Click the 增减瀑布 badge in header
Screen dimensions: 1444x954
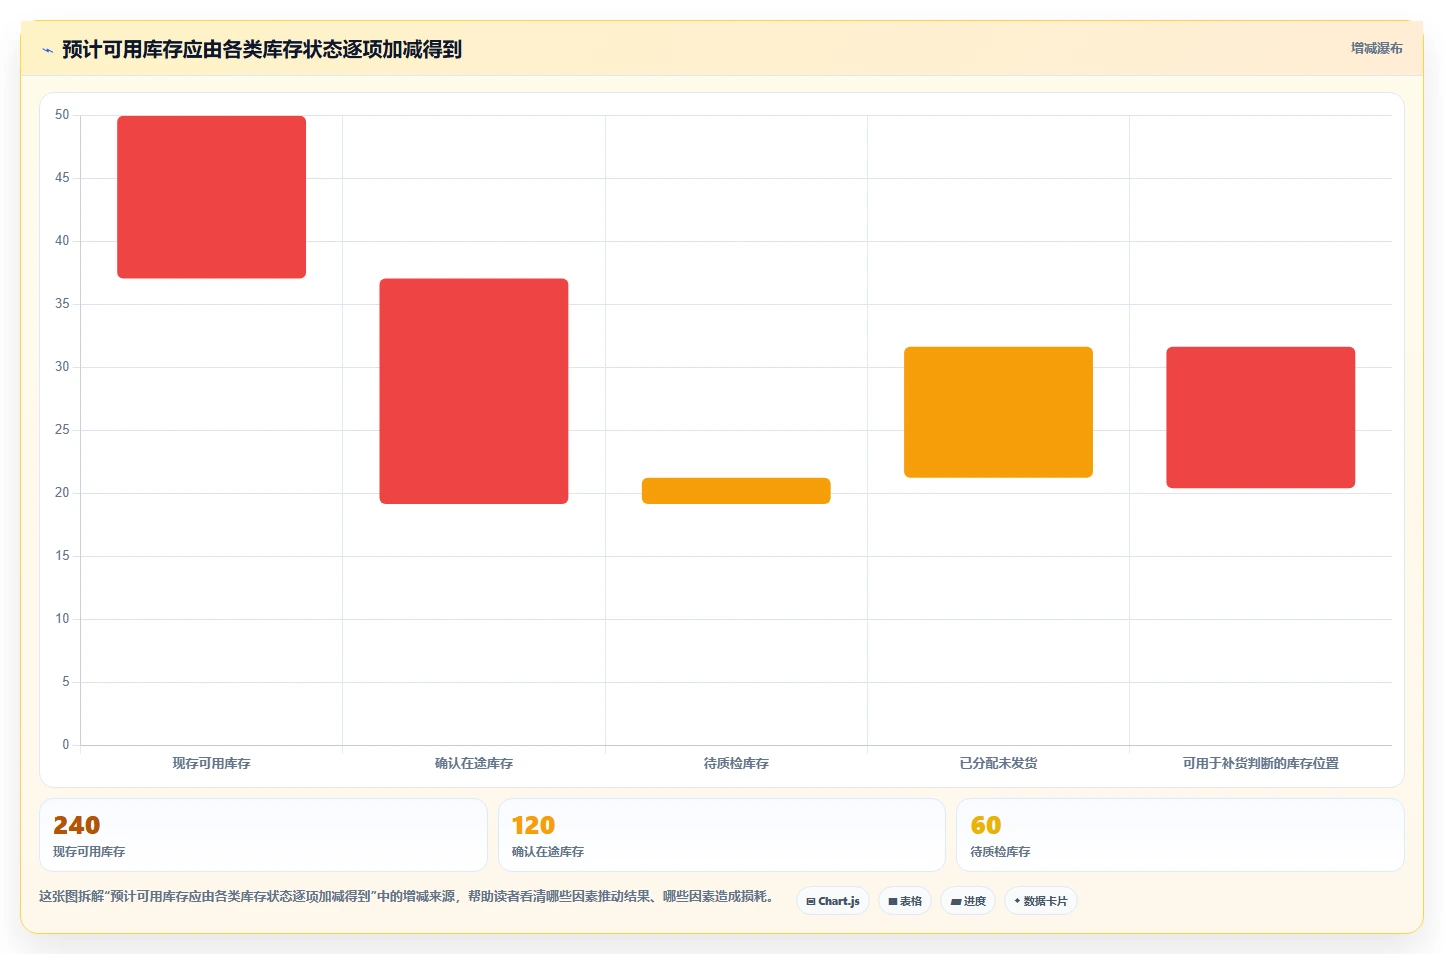(x=1376, y=48)
